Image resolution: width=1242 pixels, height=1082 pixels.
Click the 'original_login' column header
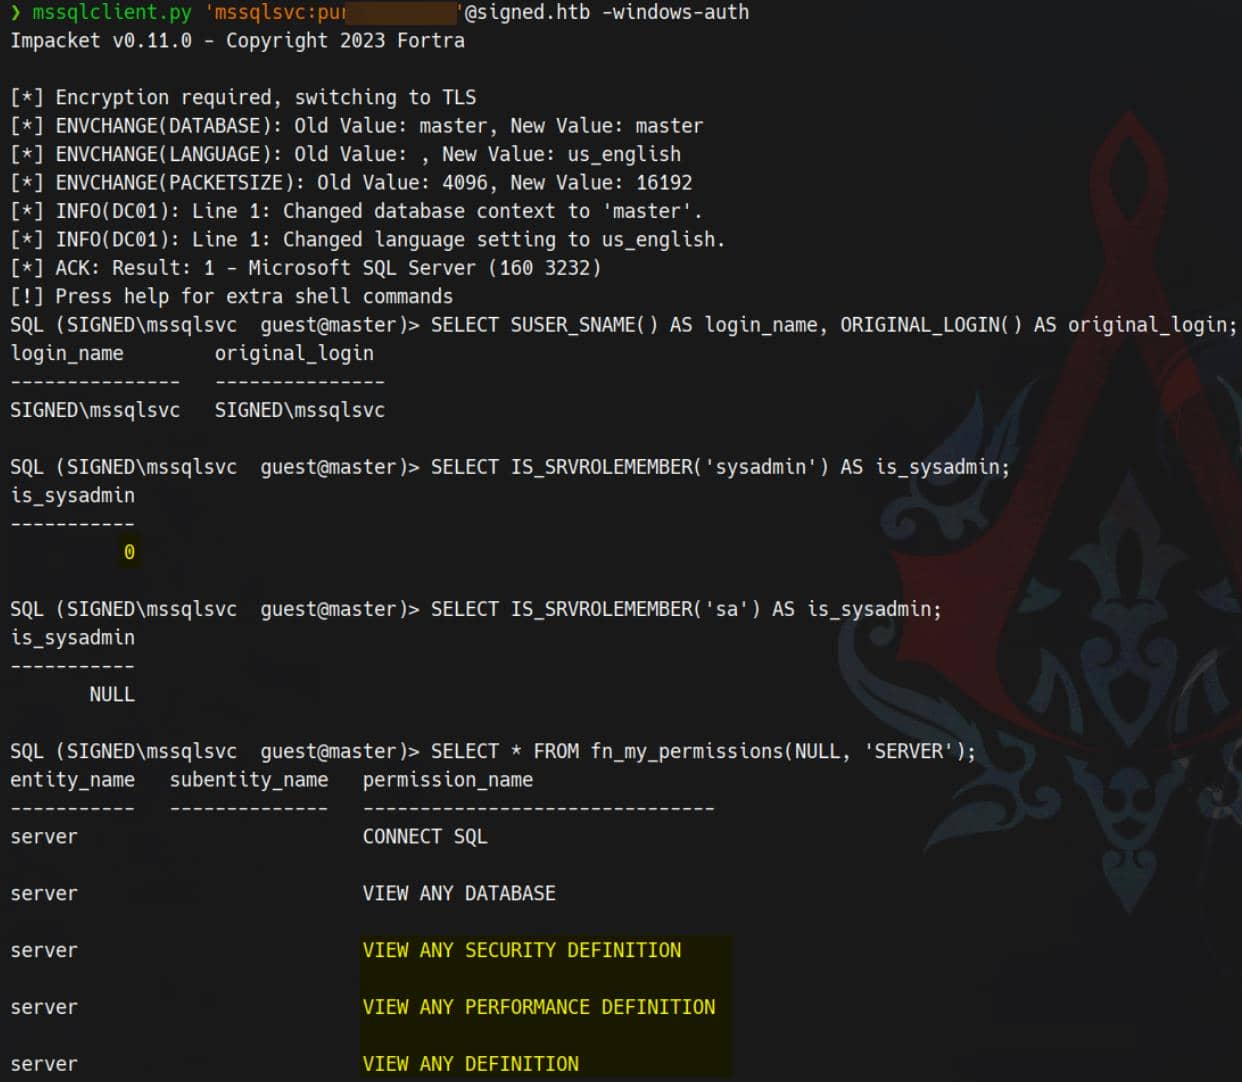click(x=294, y=354)
